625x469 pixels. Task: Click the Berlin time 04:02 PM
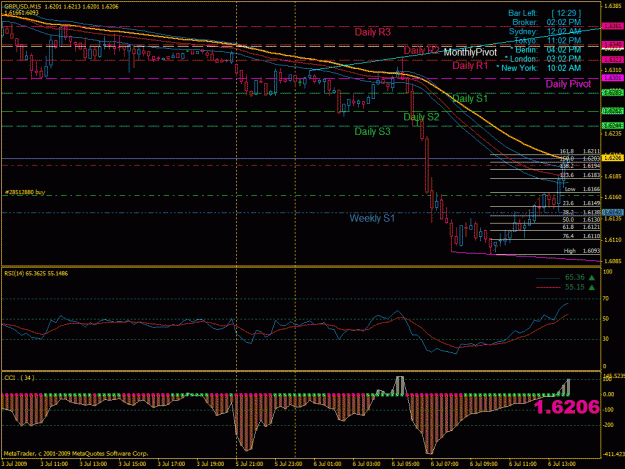[x=564, y=50]
